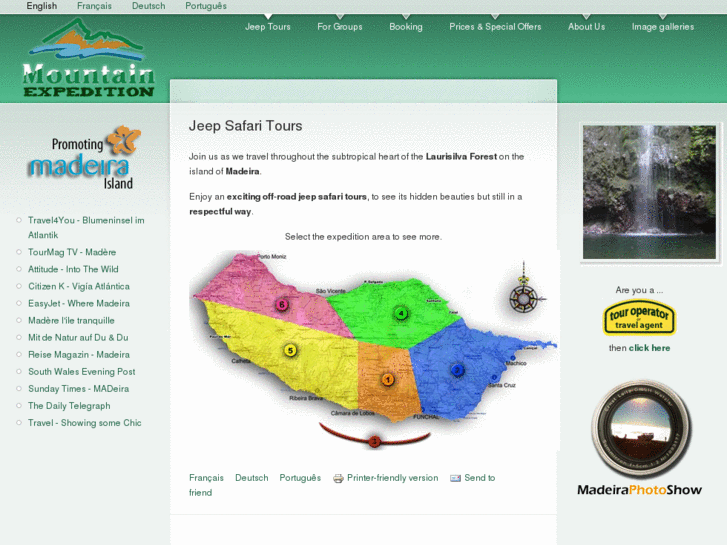Click the compass rose on the map

pos(524,297)
